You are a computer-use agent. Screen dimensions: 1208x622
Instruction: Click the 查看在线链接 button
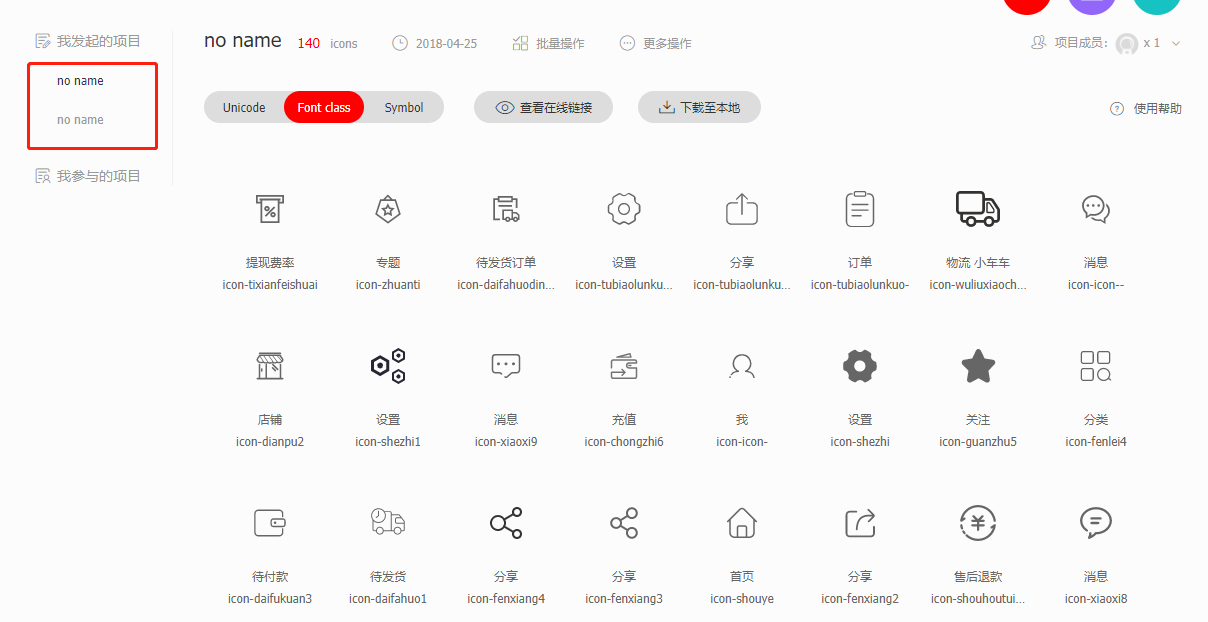[543, 107]
